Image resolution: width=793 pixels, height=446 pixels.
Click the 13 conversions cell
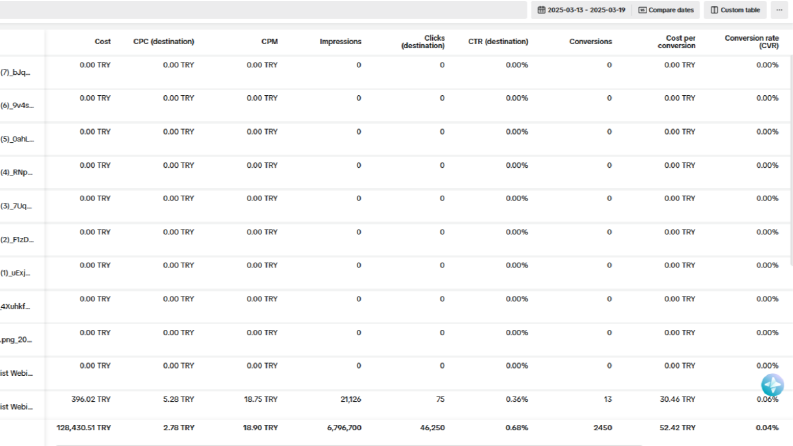point(608,399)
